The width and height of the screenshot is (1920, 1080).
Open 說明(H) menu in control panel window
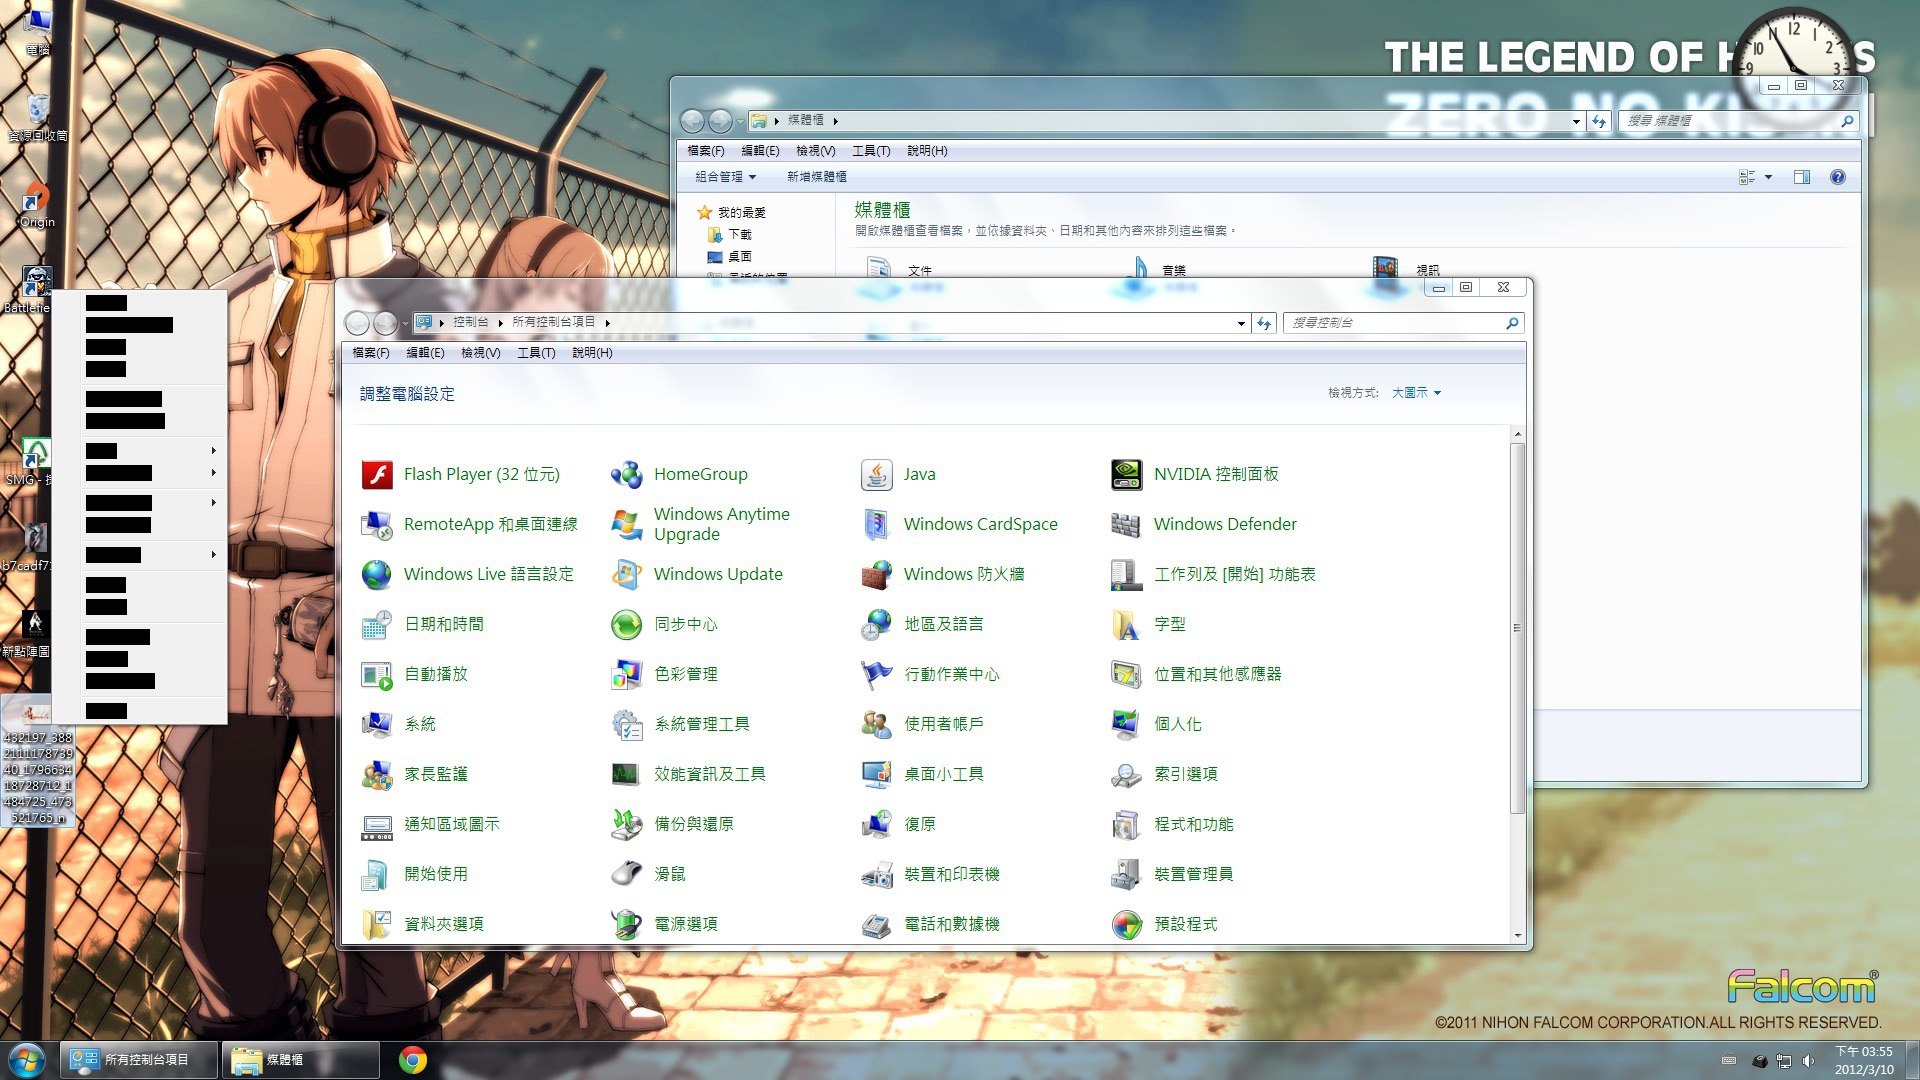click(x=592, y=353)
